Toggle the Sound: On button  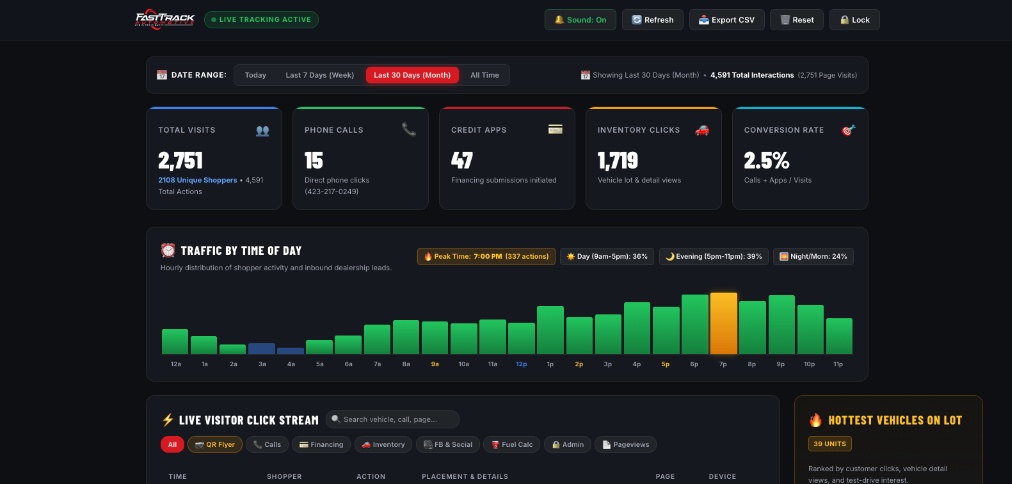[x=580, y=19]
